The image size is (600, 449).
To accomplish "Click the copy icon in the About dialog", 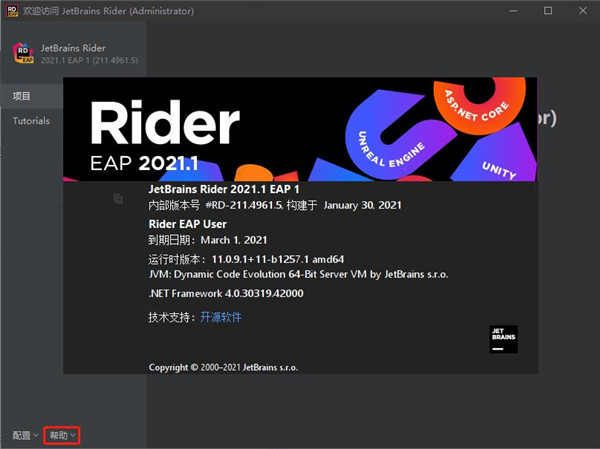I will [x=118, y=199].
